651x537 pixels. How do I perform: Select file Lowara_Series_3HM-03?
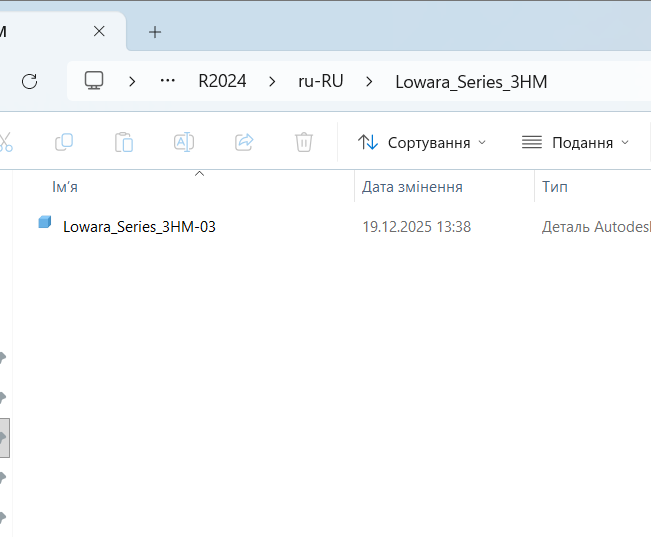click(x=139, y=227)
